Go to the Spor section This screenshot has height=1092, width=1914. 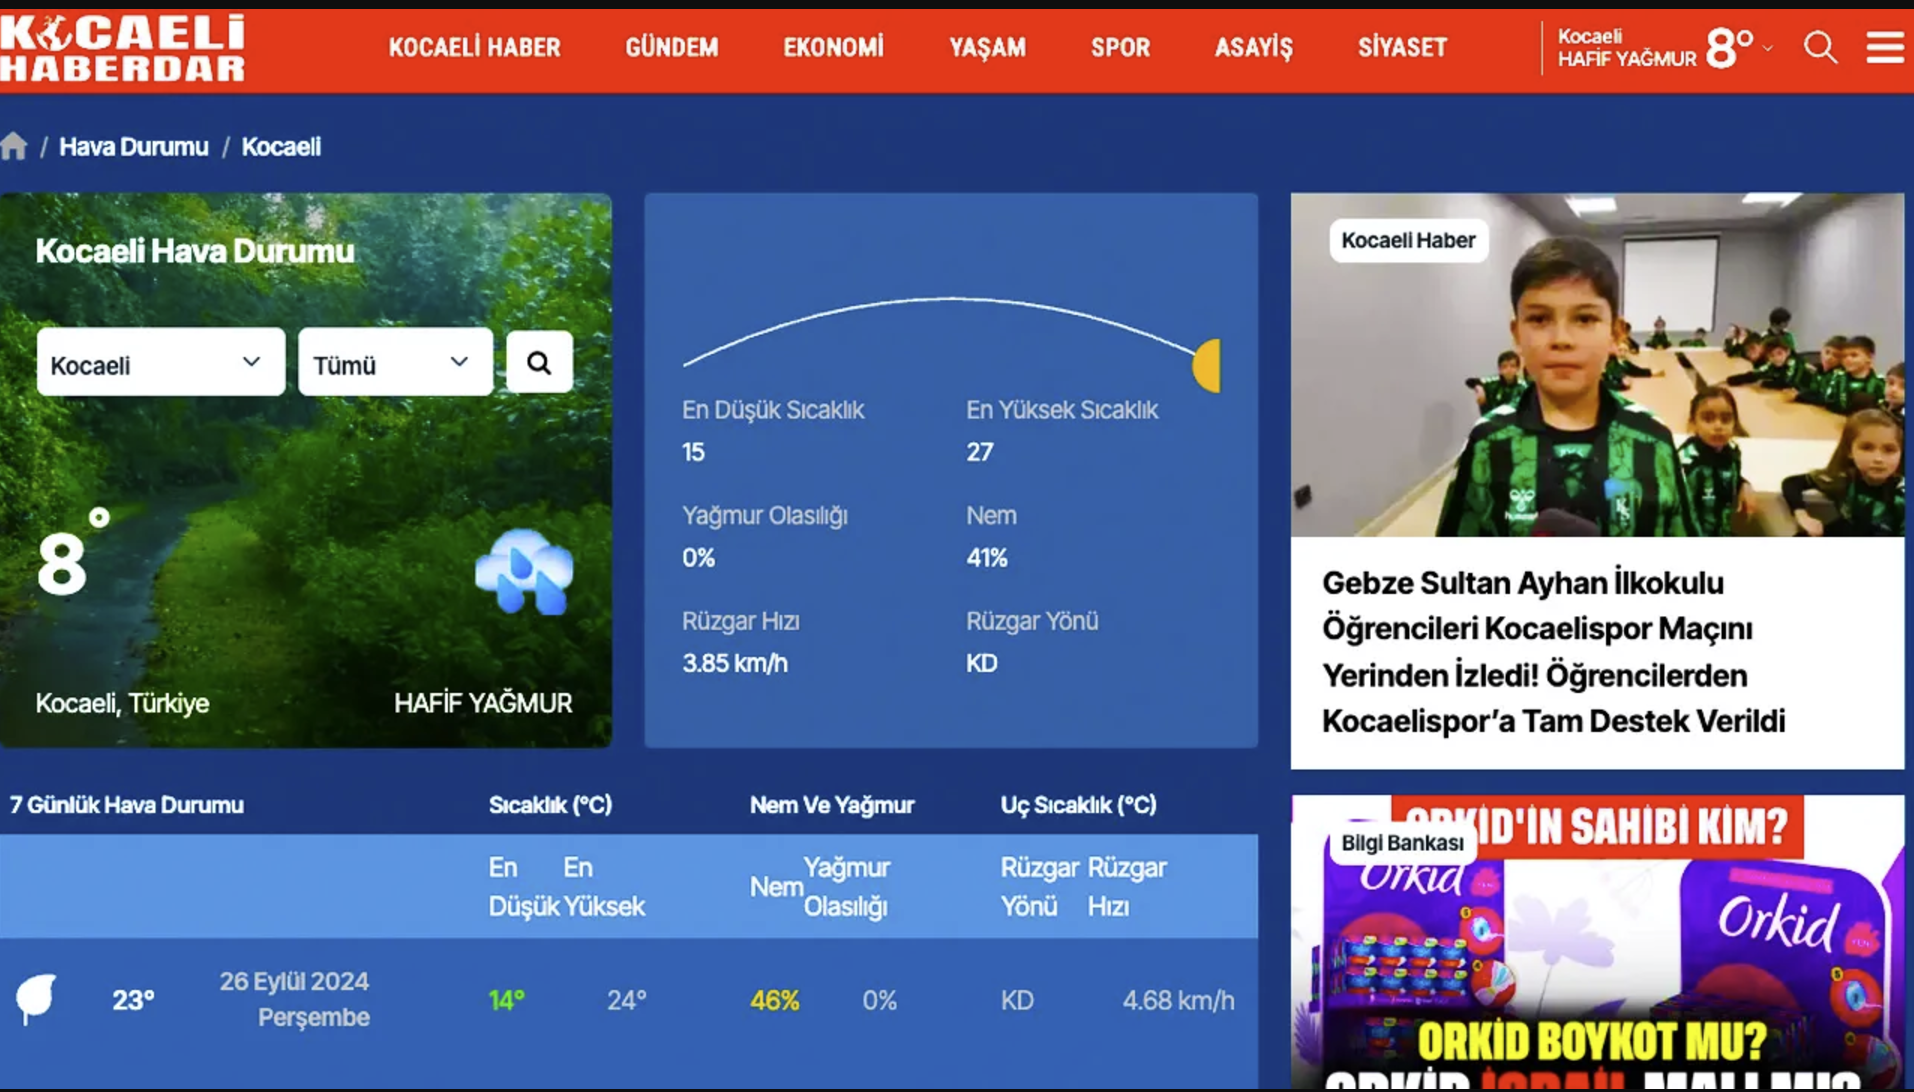1120,48
